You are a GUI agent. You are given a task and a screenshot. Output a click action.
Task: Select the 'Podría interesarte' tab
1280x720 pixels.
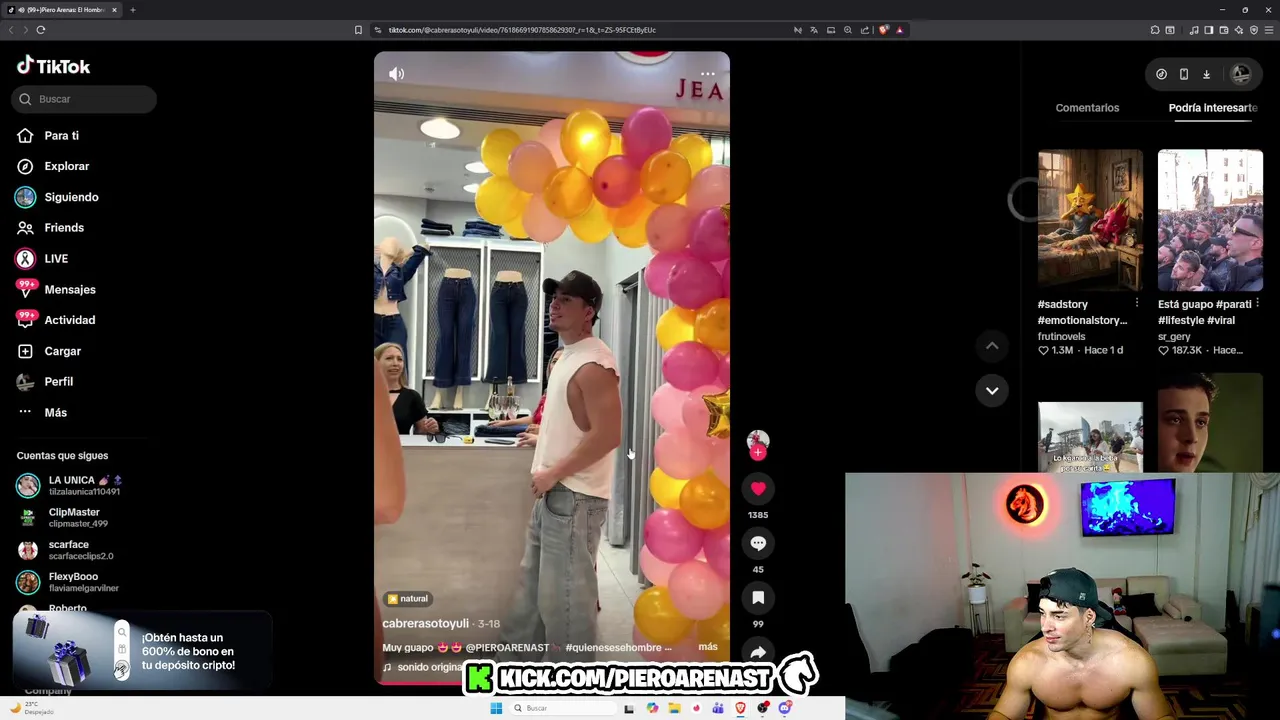1212,108
